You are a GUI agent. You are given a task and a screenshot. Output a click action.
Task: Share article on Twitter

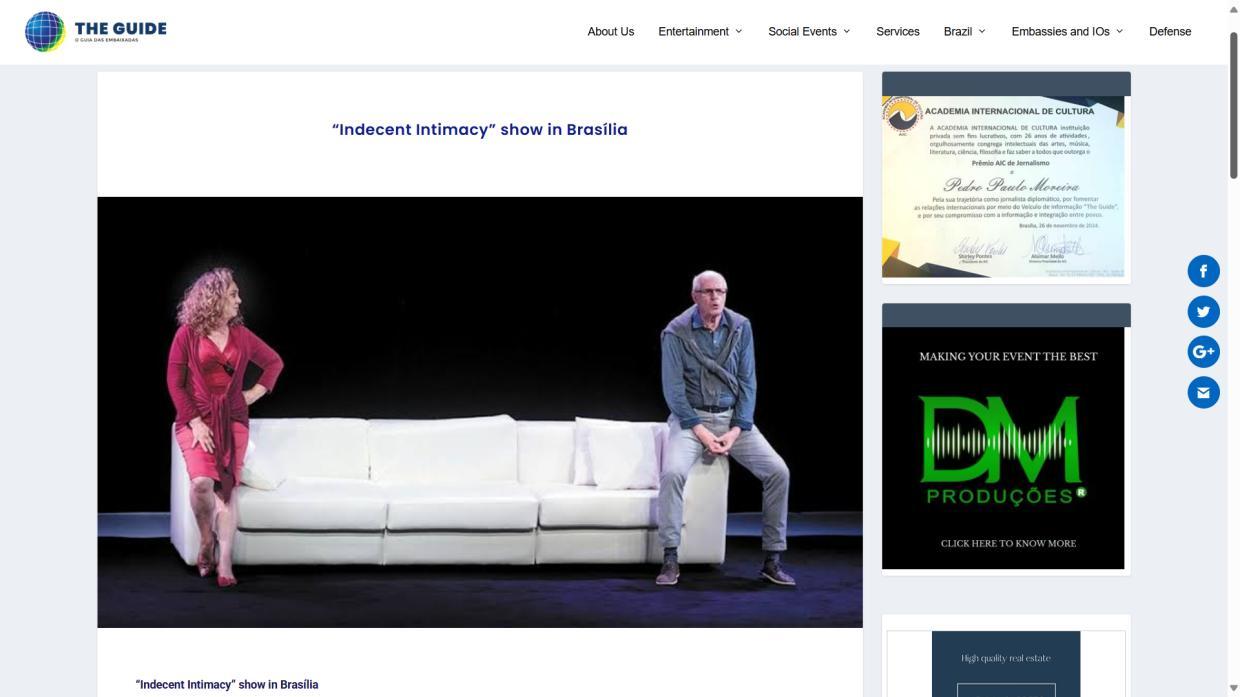1203,311
